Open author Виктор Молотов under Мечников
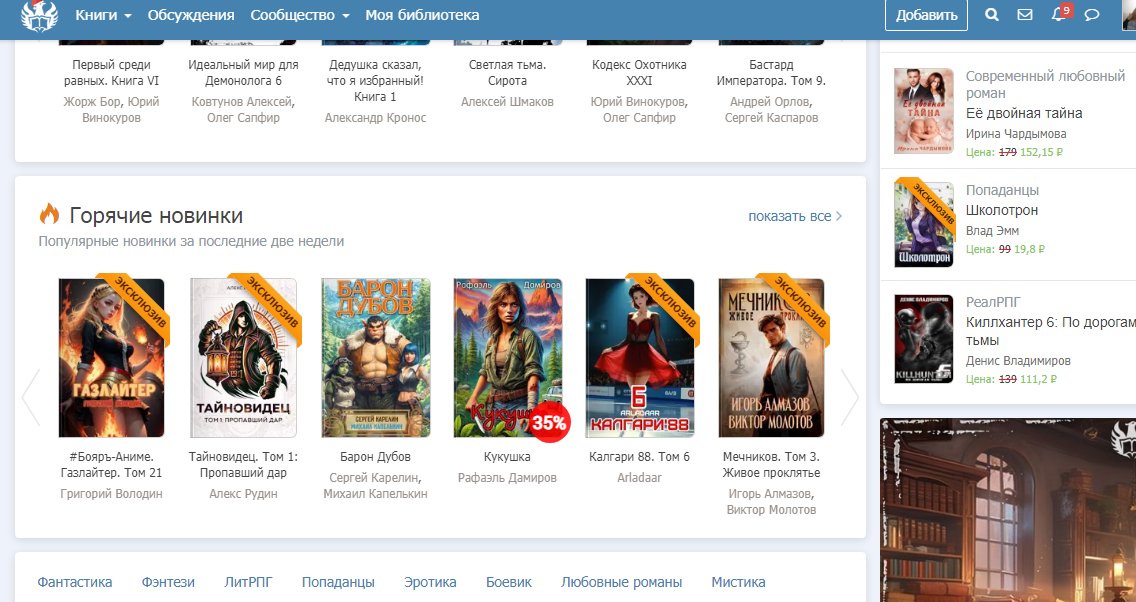Image resolution: width=1136 pixels, height=602 pixels. tap(772, 510)
